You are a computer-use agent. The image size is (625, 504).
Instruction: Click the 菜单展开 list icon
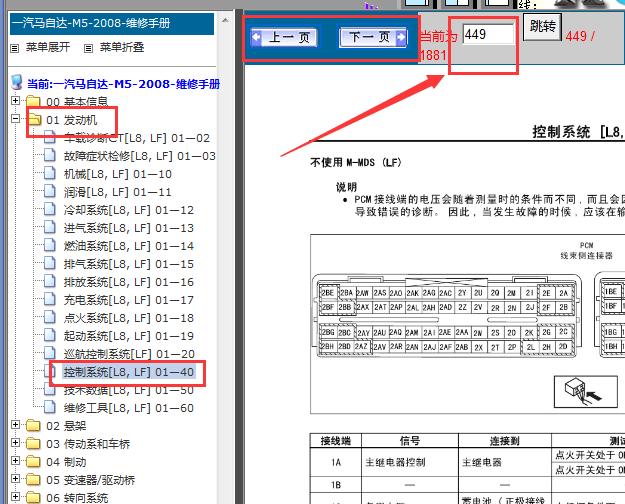pos(15,48)
